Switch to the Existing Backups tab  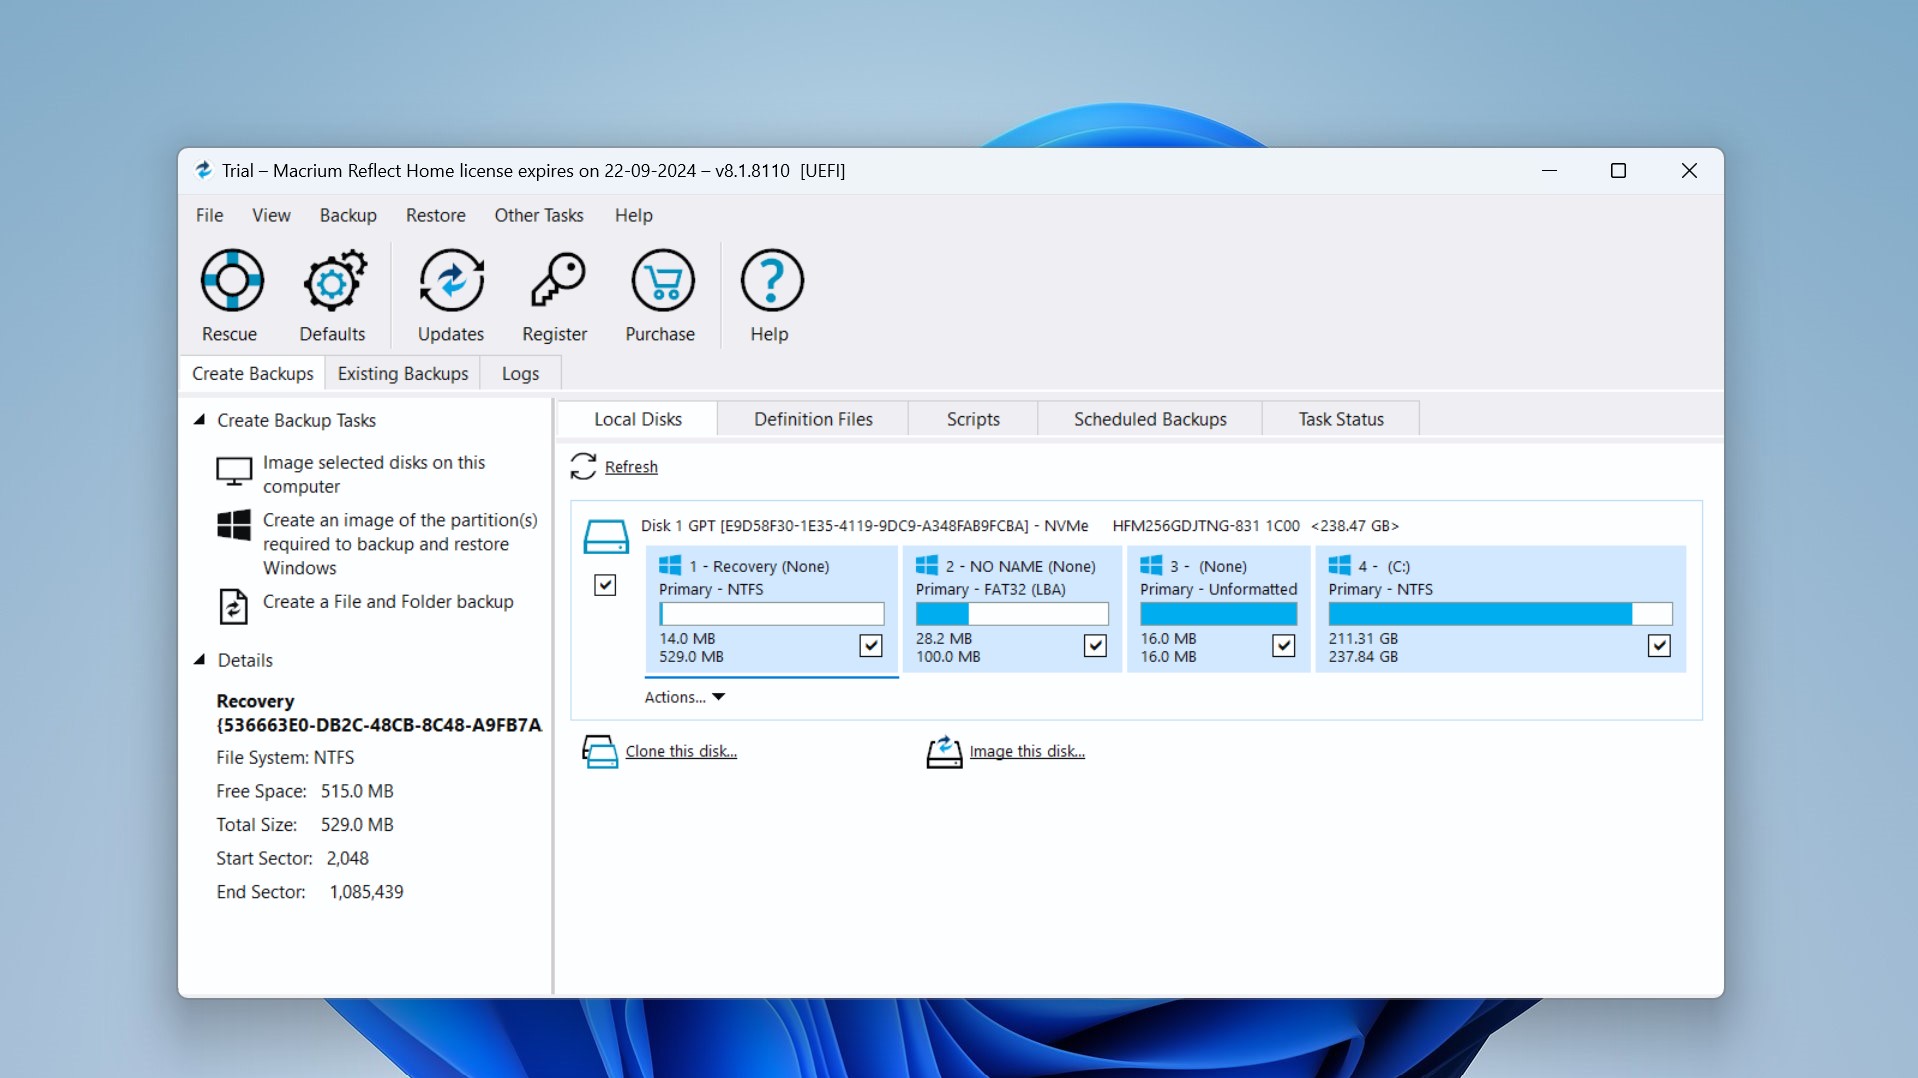click(x=403, y=373)
